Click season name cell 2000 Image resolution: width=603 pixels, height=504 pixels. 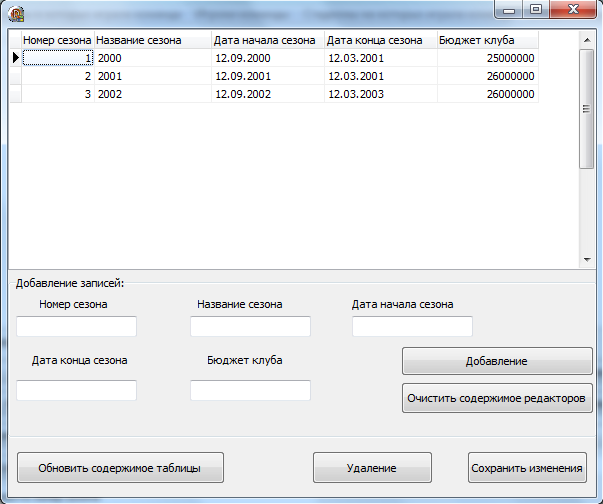153,58
